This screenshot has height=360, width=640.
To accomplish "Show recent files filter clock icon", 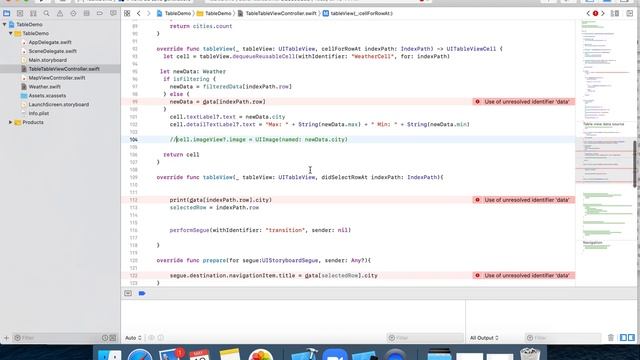I will (x=105, y=338).
